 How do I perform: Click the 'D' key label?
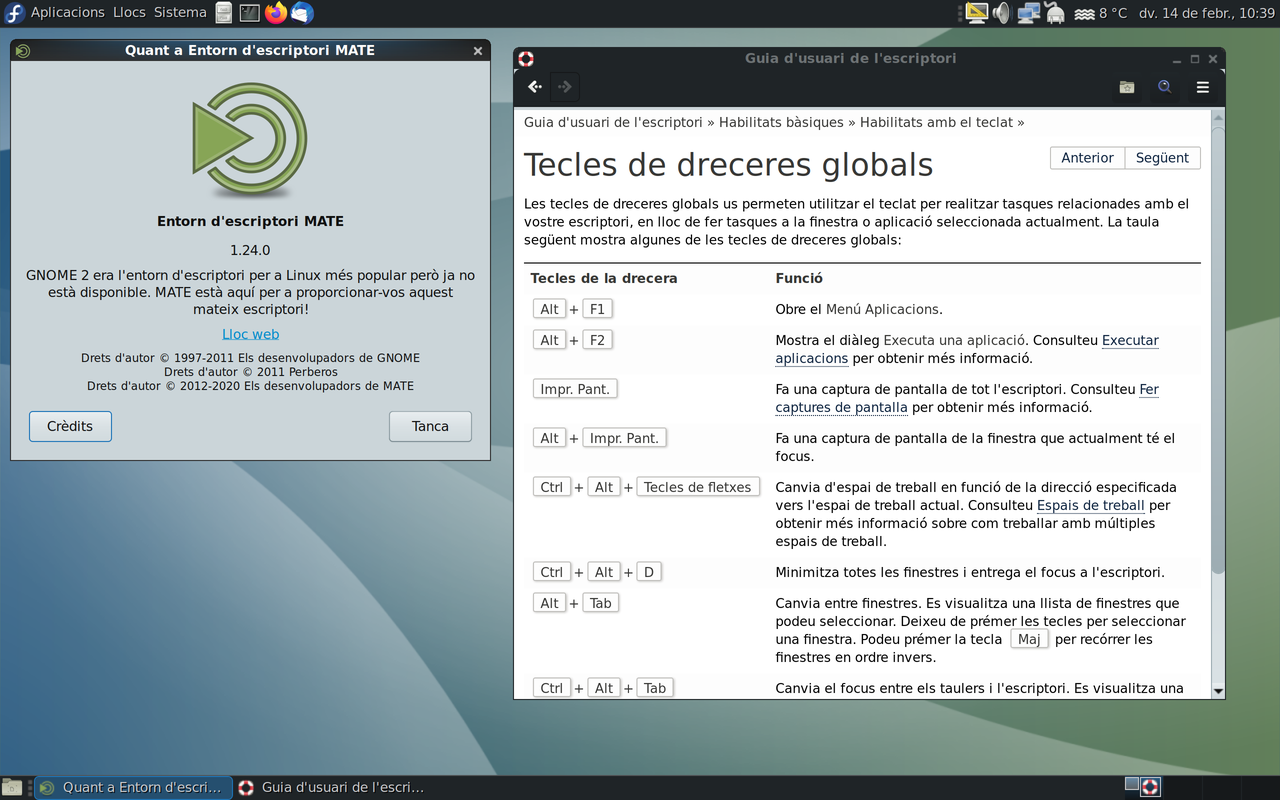click(649, 572)
